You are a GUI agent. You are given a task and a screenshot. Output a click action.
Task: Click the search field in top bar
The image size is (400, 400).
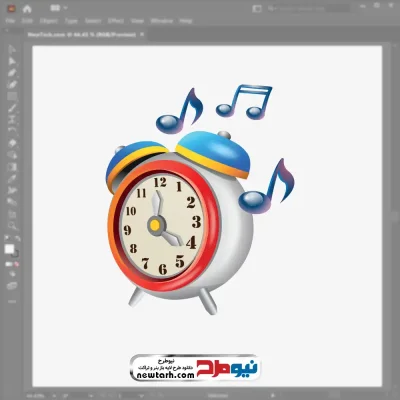click(308, 8)
